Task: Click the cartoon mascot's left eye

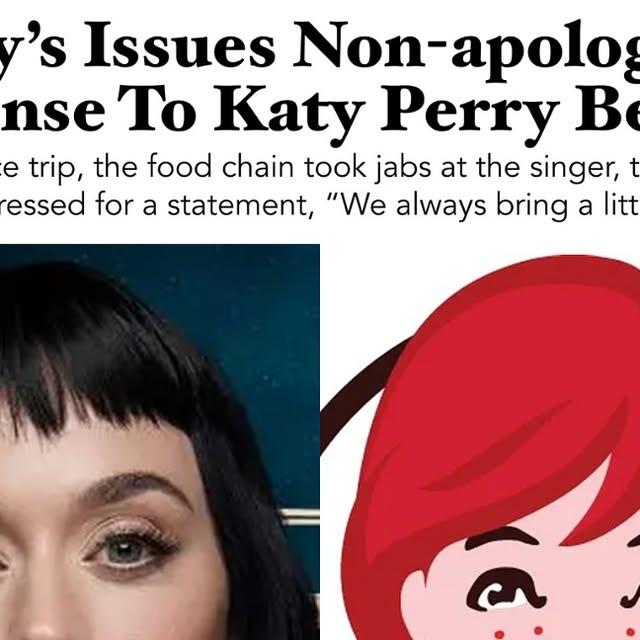Action: coord(506,593)
